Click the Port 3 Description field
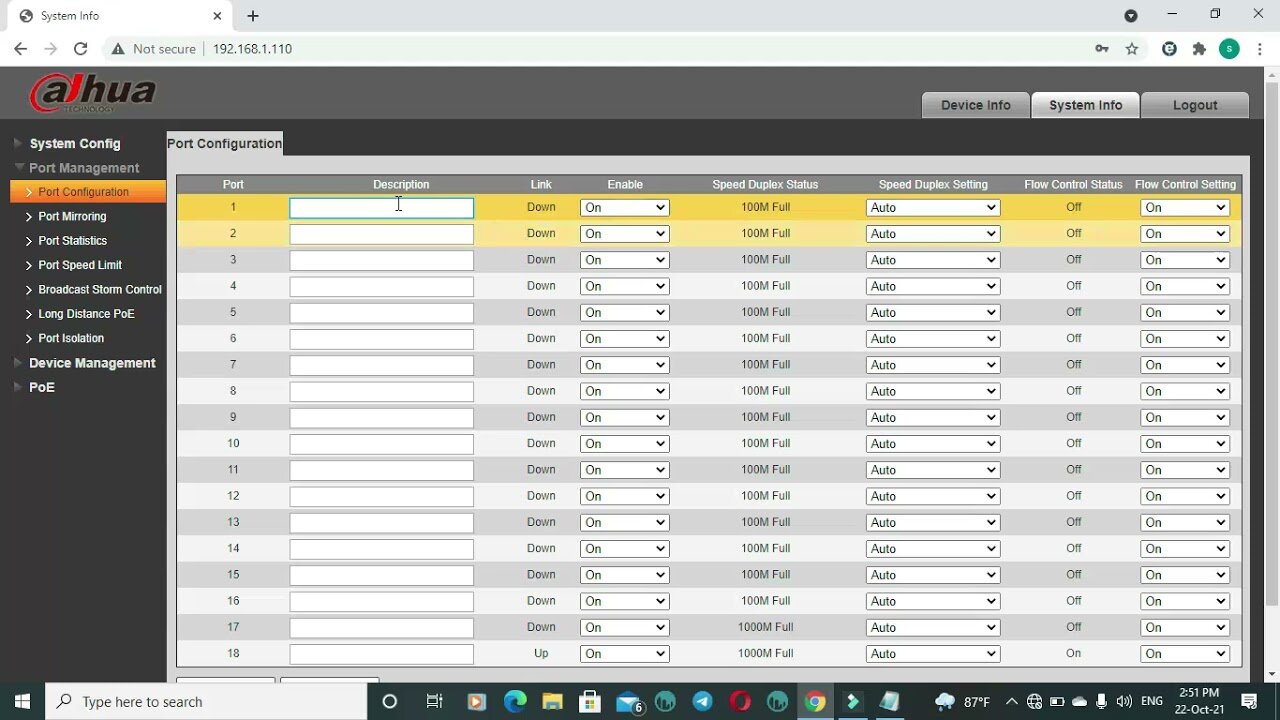1280x720 pixels. [381, 260]
